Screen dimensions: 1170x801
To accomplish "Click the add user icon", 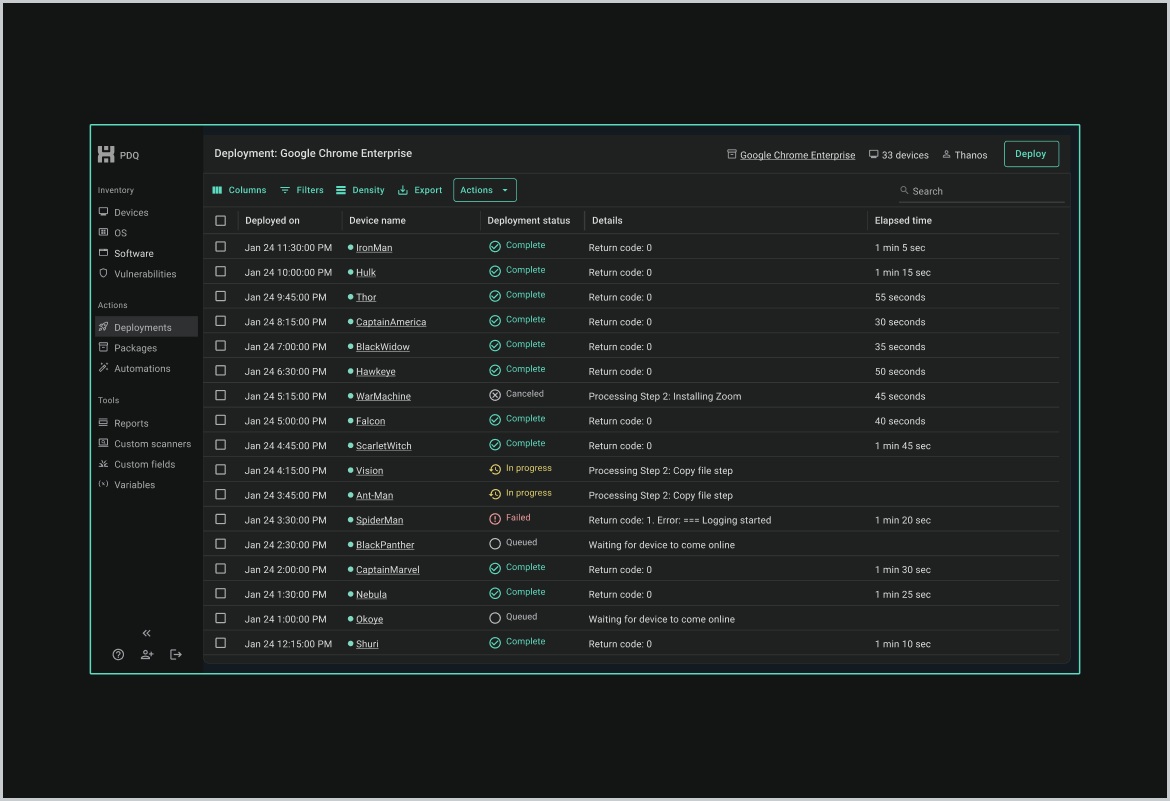I will [x=147, y=655].
